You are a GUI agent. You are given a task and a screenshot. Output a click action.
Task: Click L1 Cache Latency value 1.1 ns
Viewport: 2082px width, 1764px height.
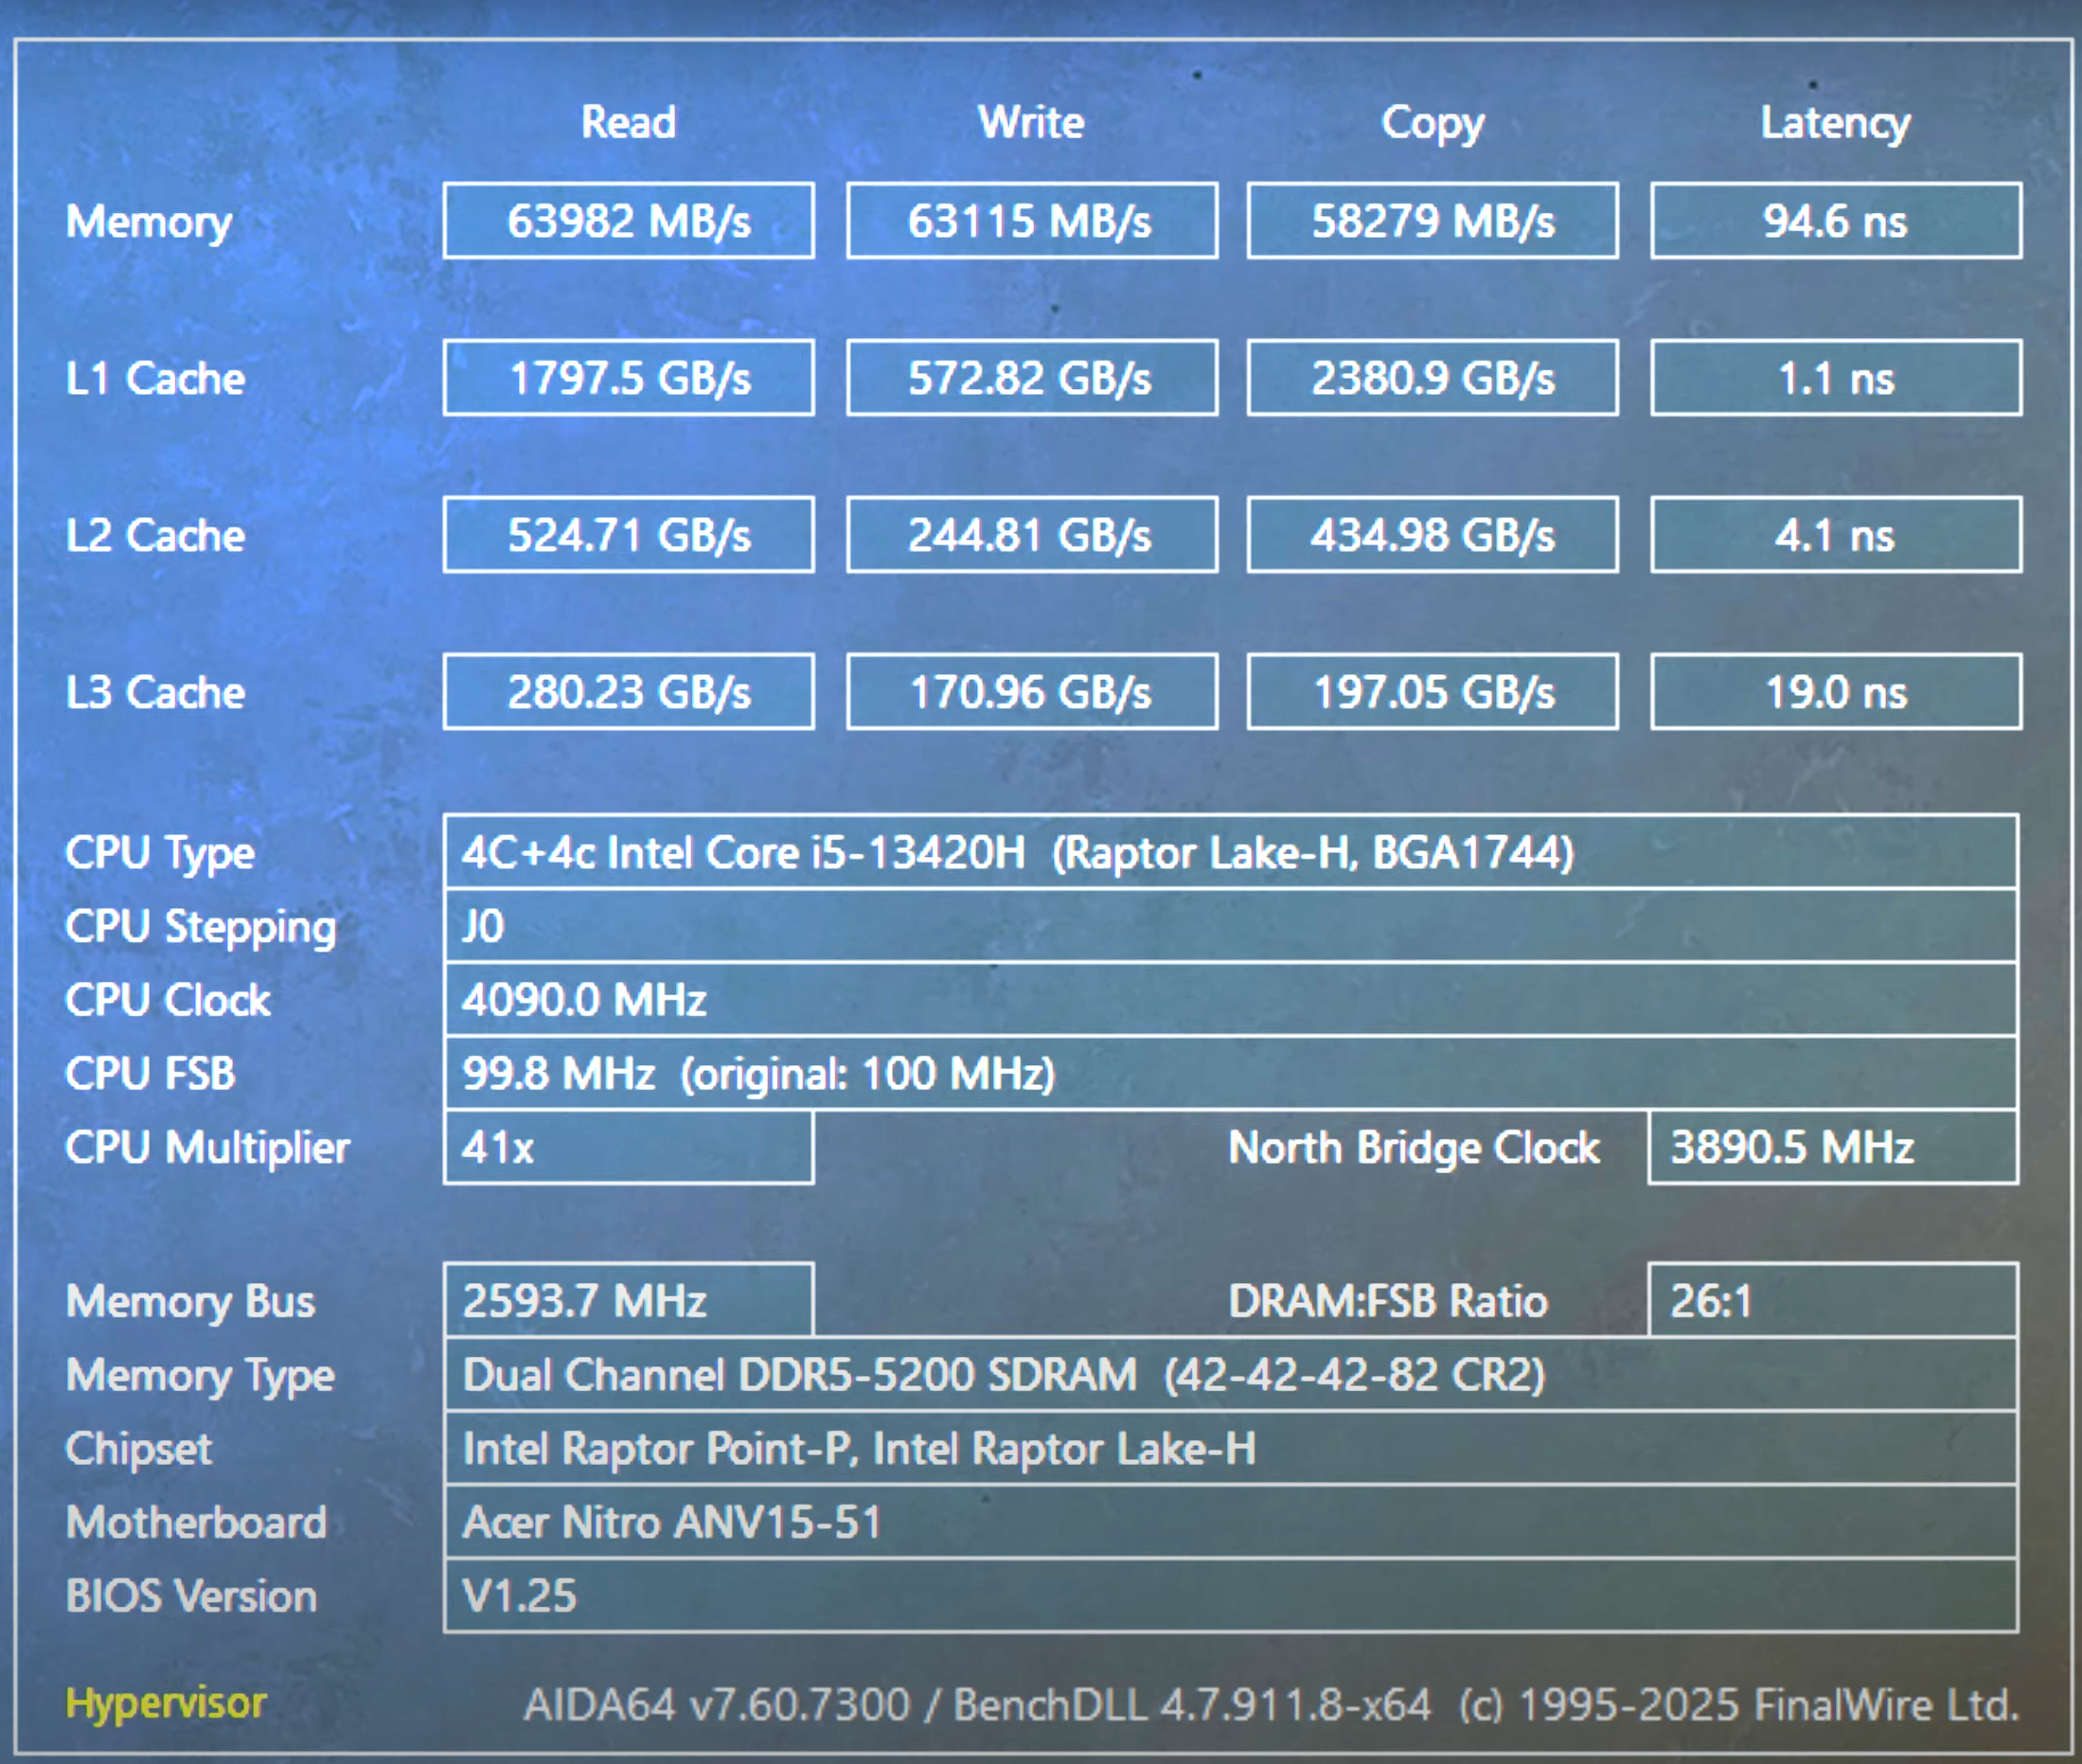1835,378
